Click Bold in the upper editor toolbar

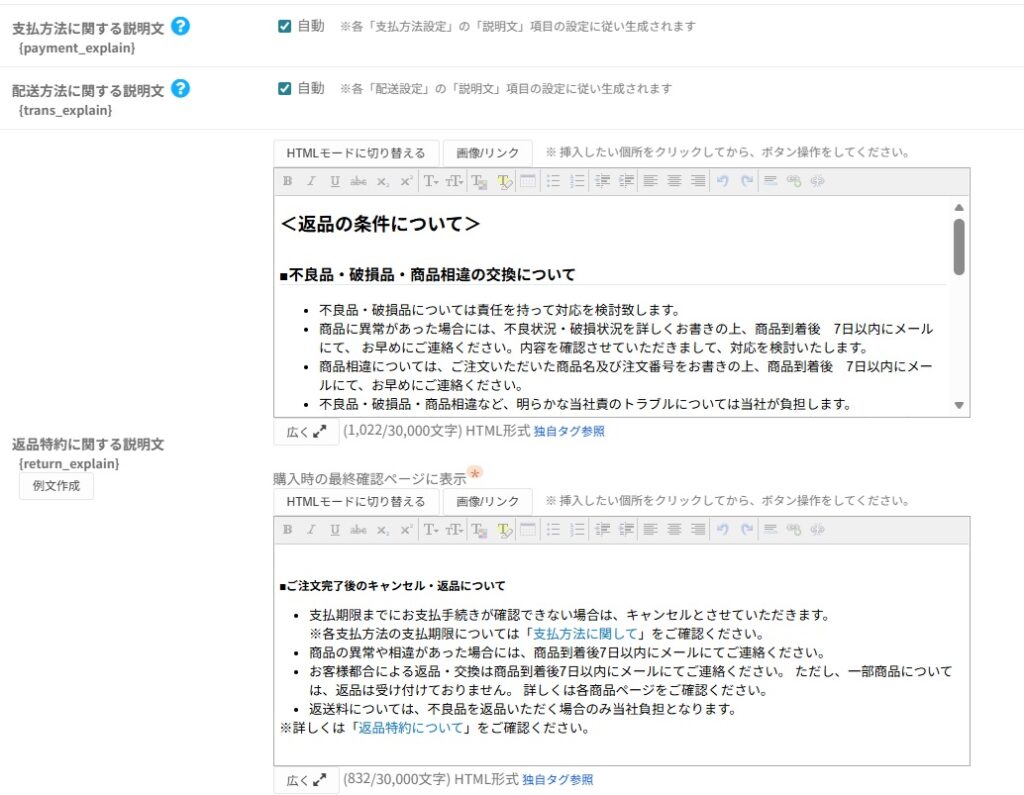click(x=287, y=181)
